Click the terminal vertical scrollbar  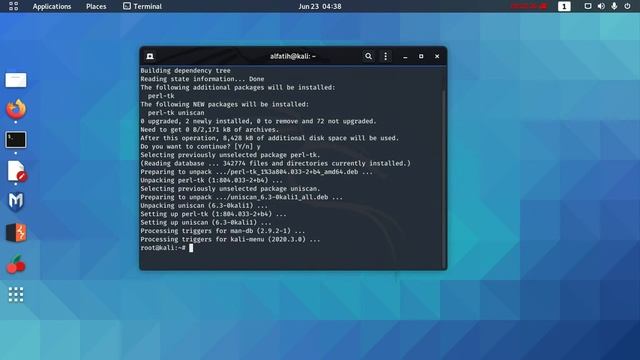point(444,178)
